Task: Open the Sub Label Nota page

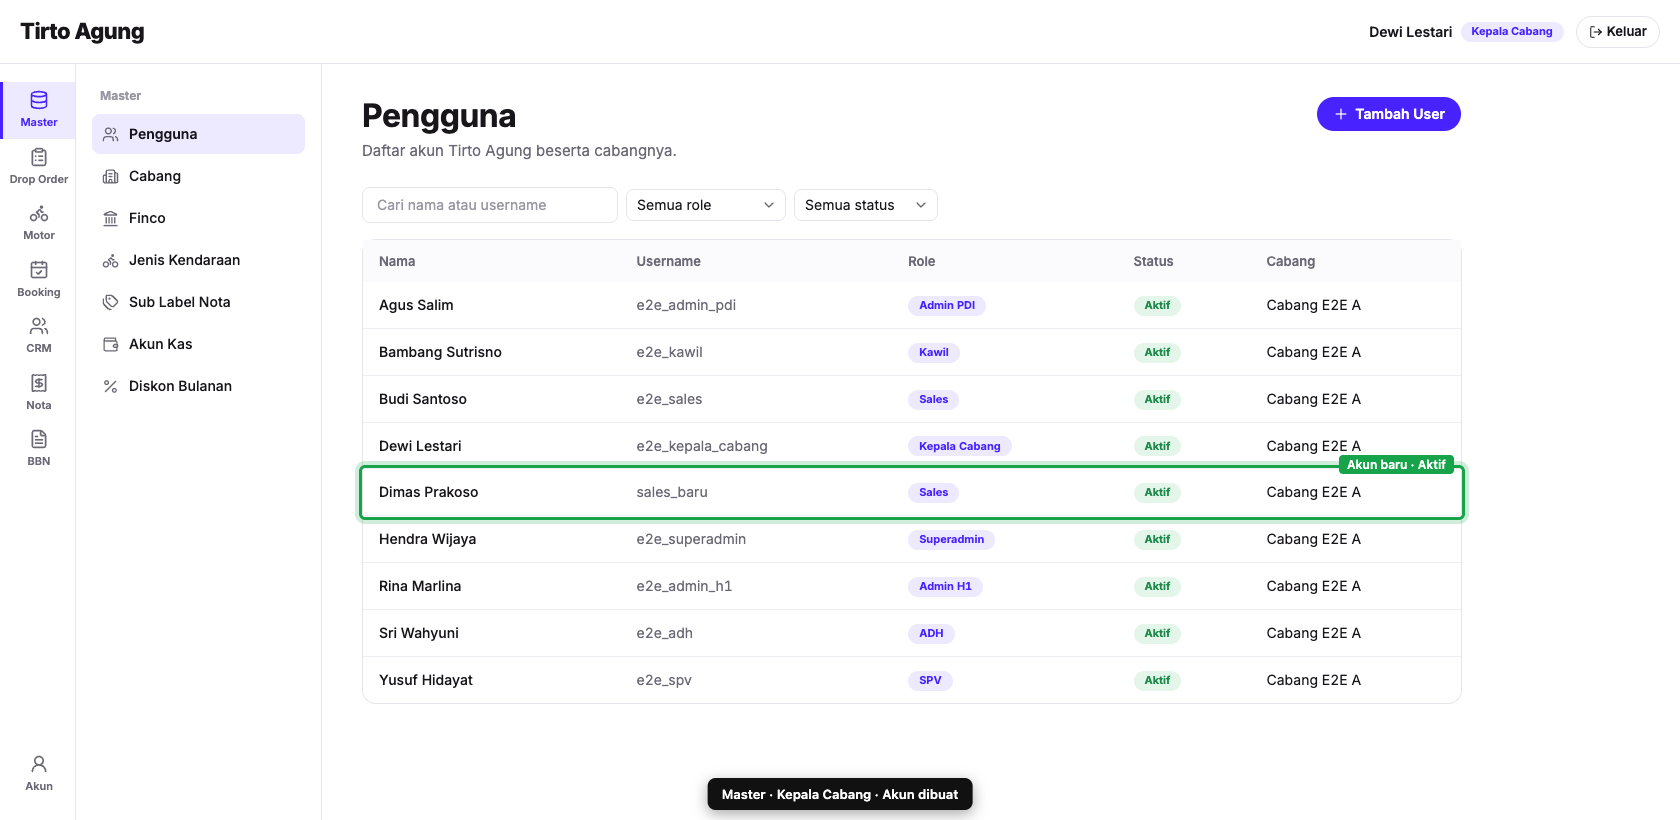Action: (198, 302)
